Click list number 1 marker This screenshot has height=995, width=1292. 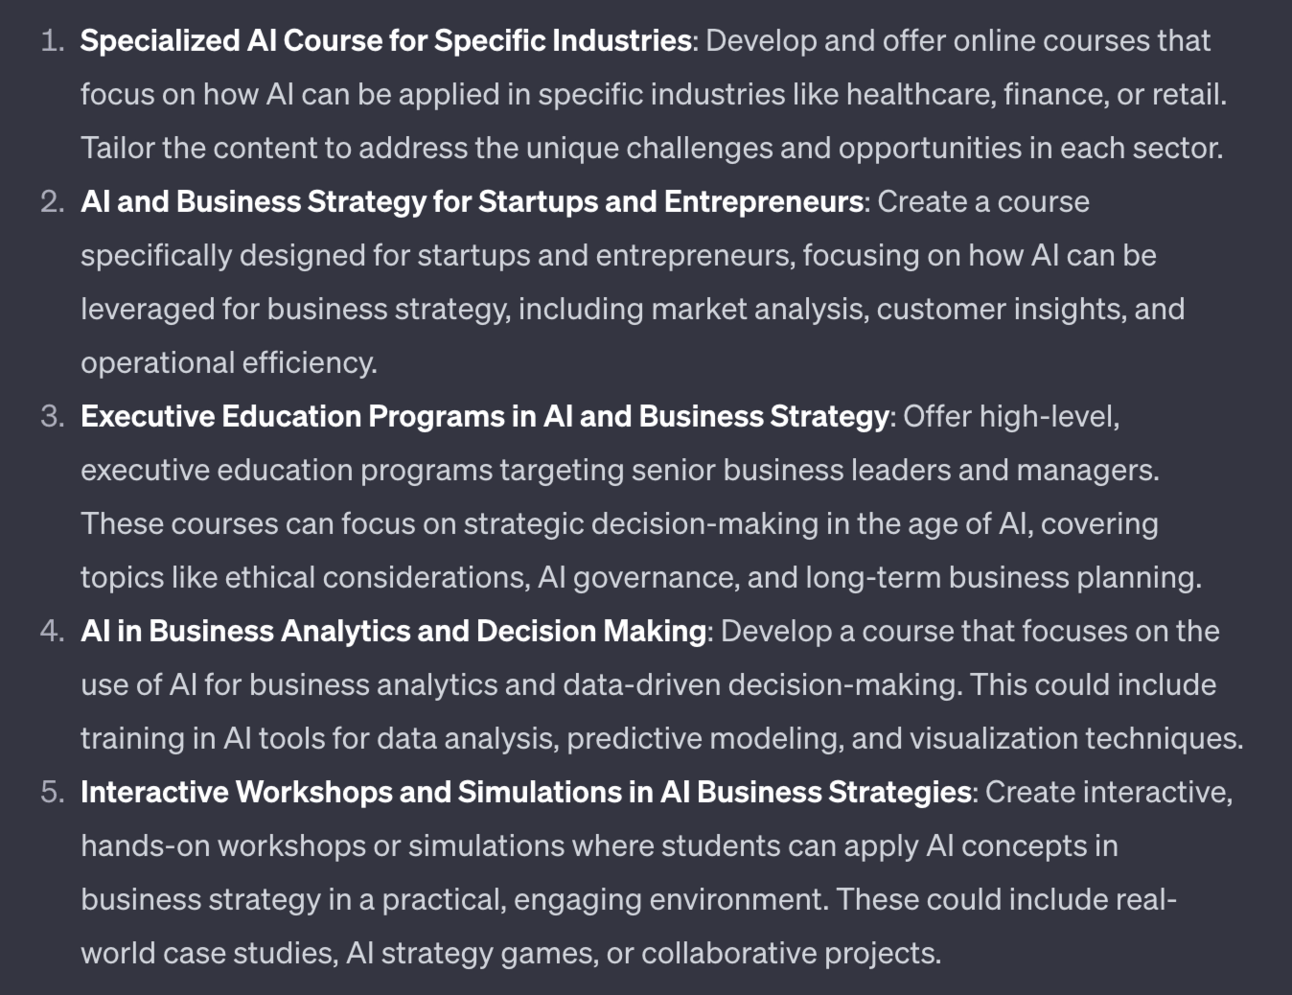52,41
